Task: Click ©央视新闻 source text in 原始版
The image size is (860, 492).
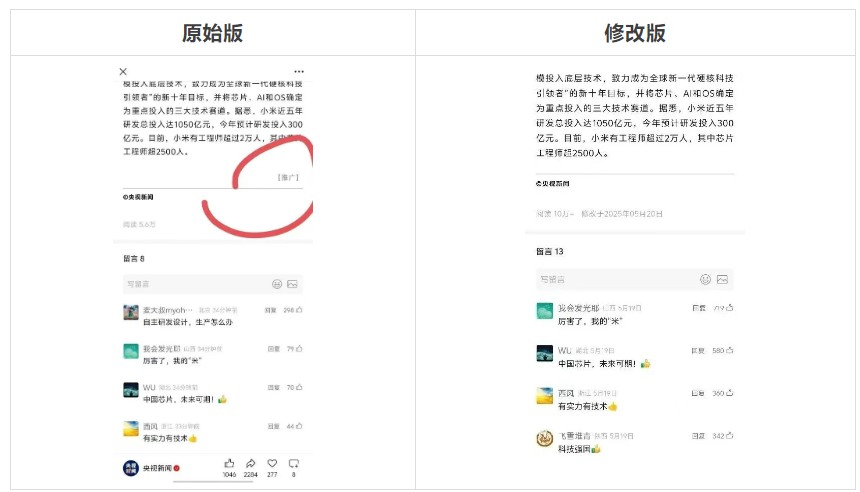Action: click(138, 196)
